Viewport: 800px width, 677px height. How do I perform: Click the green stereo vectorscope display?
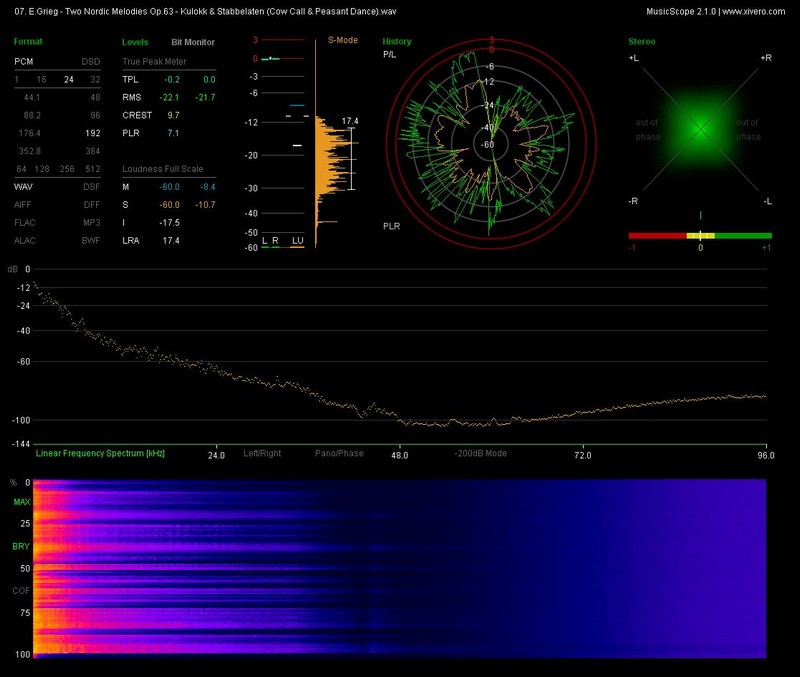coord(700,129)
